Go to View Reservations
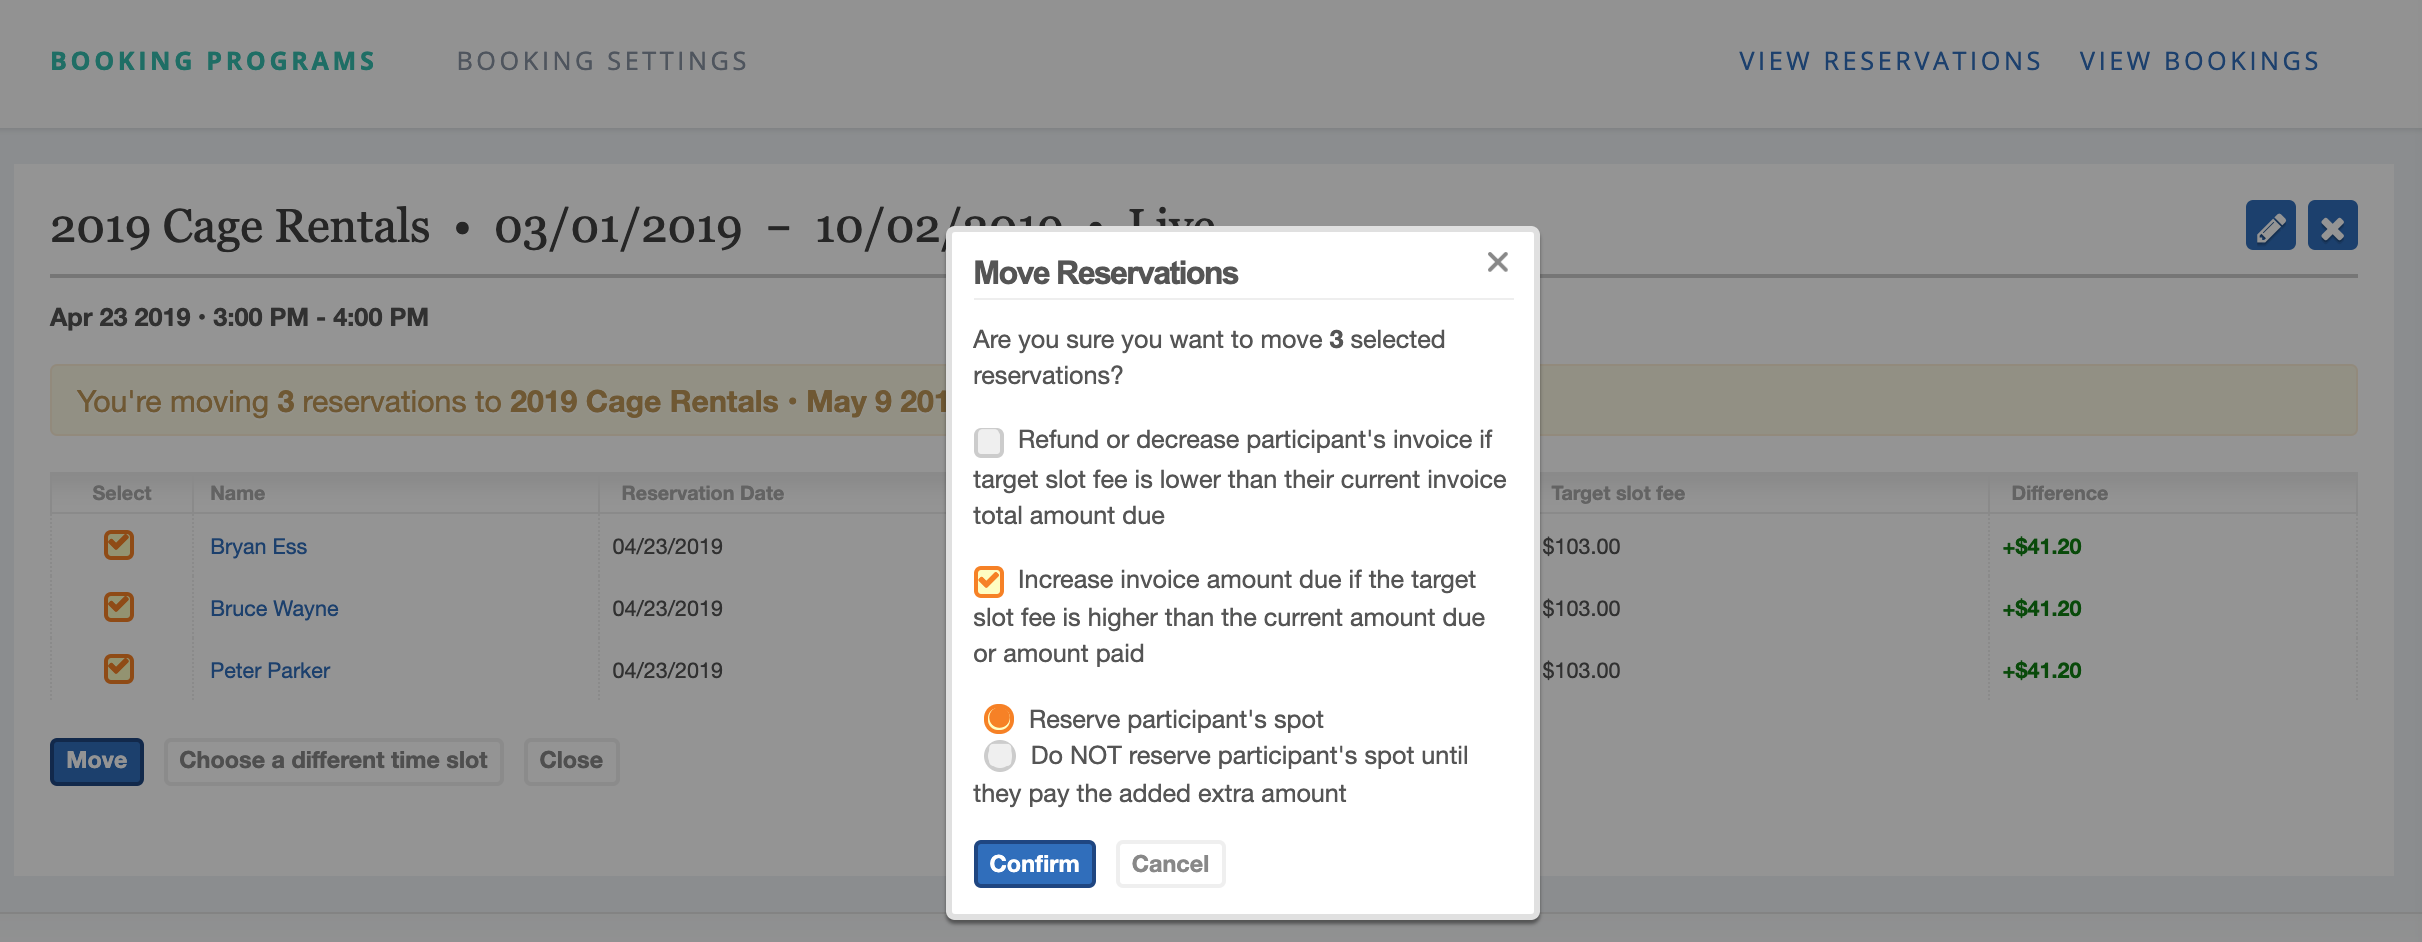The width and height of the screenshot is (2422, 942). tap(1890, 62)
